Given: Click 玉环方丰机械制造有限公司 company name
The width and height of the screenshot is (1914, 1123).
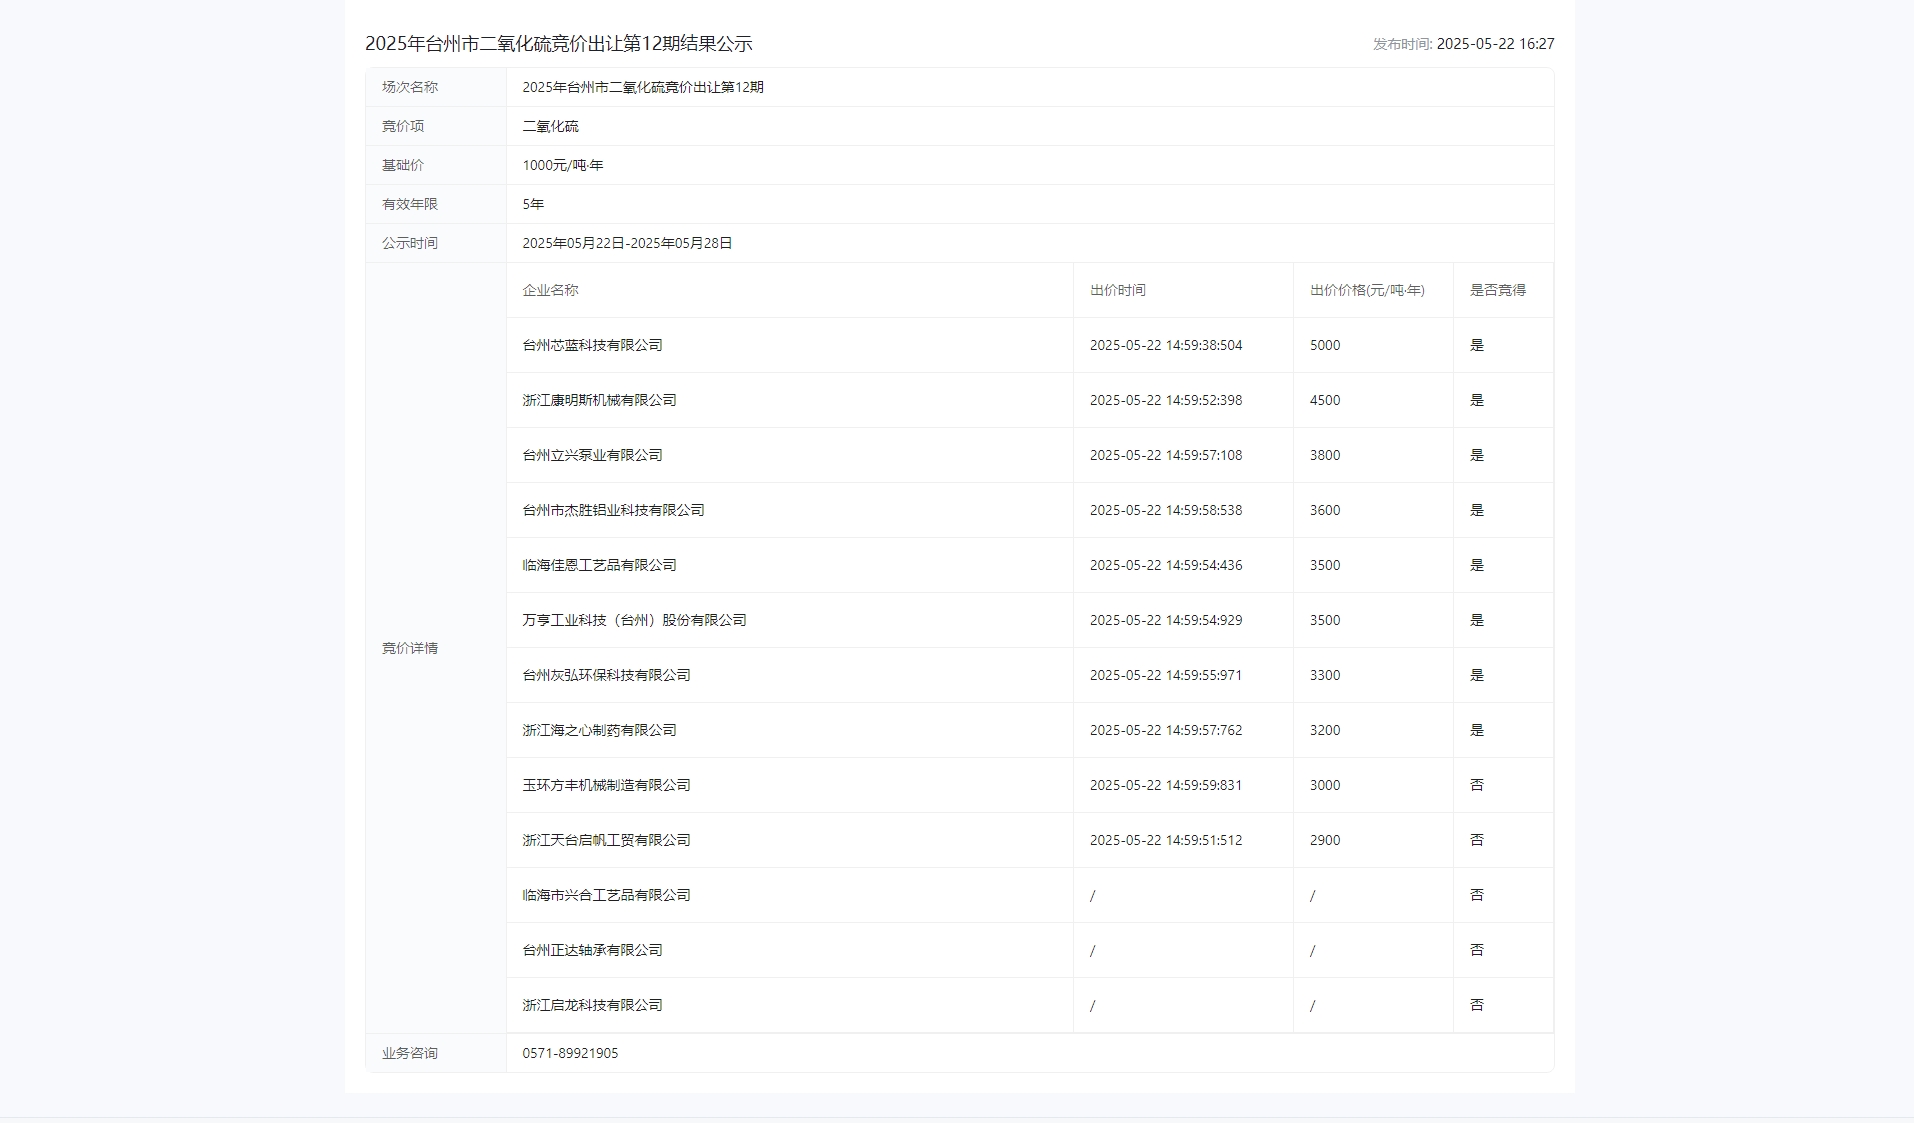Looking at the screenshot, I should [606, 785].
